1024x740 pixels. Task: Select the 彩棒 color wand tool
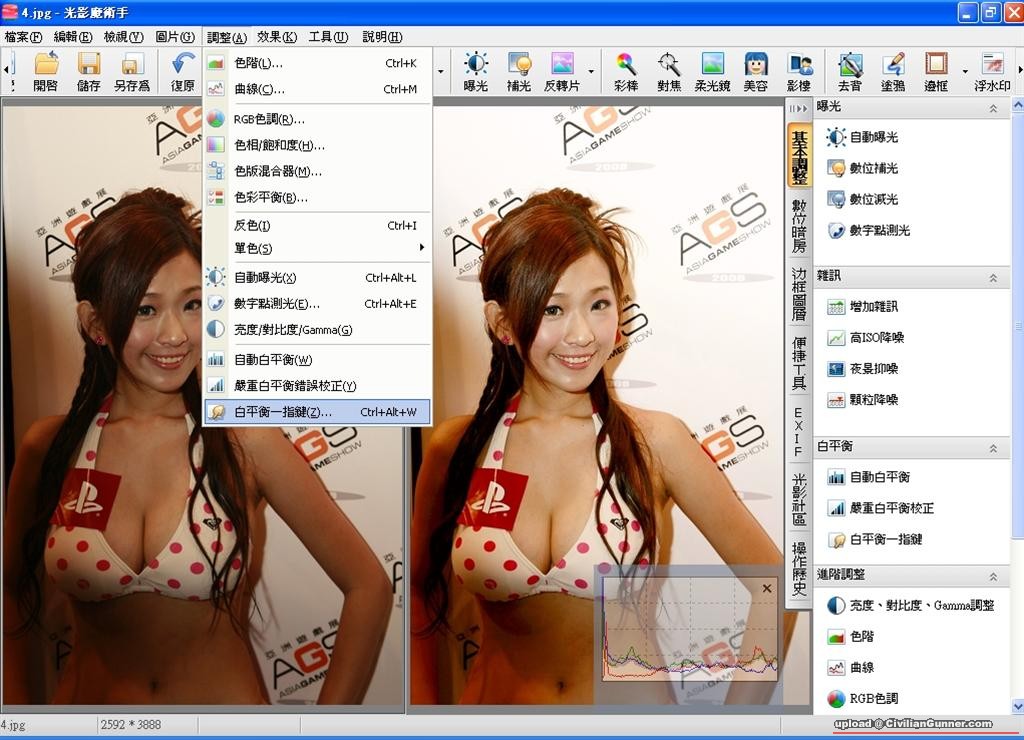click(626, 71)
